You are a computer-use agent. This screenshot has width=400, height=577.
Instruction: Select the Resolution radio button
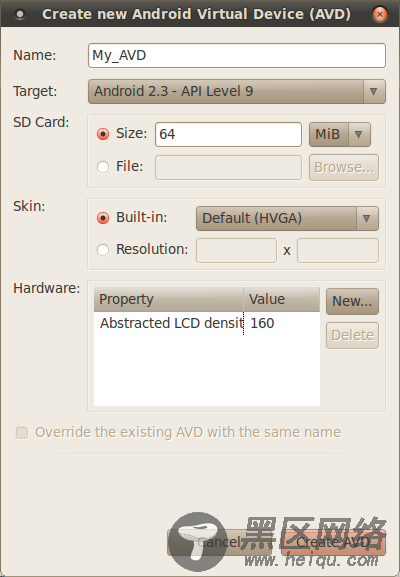pos(103,250)
